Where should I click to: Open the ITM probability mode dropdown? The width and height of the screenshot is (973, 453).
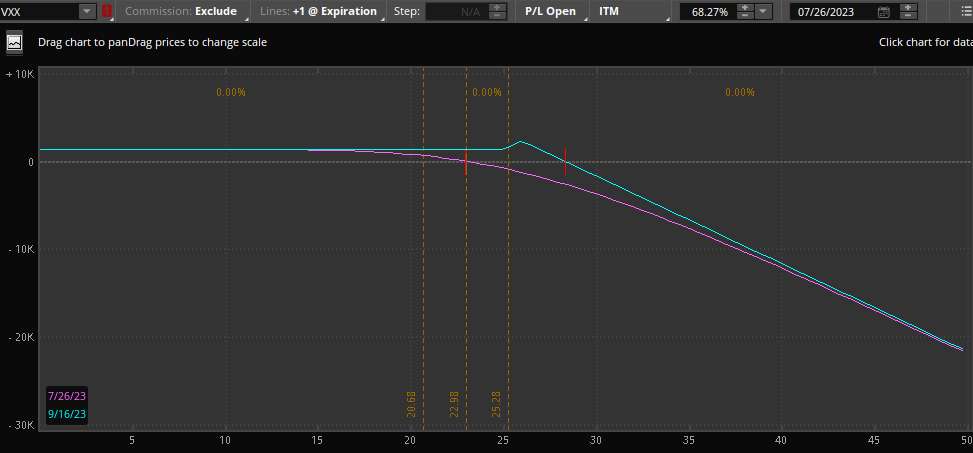631,12
